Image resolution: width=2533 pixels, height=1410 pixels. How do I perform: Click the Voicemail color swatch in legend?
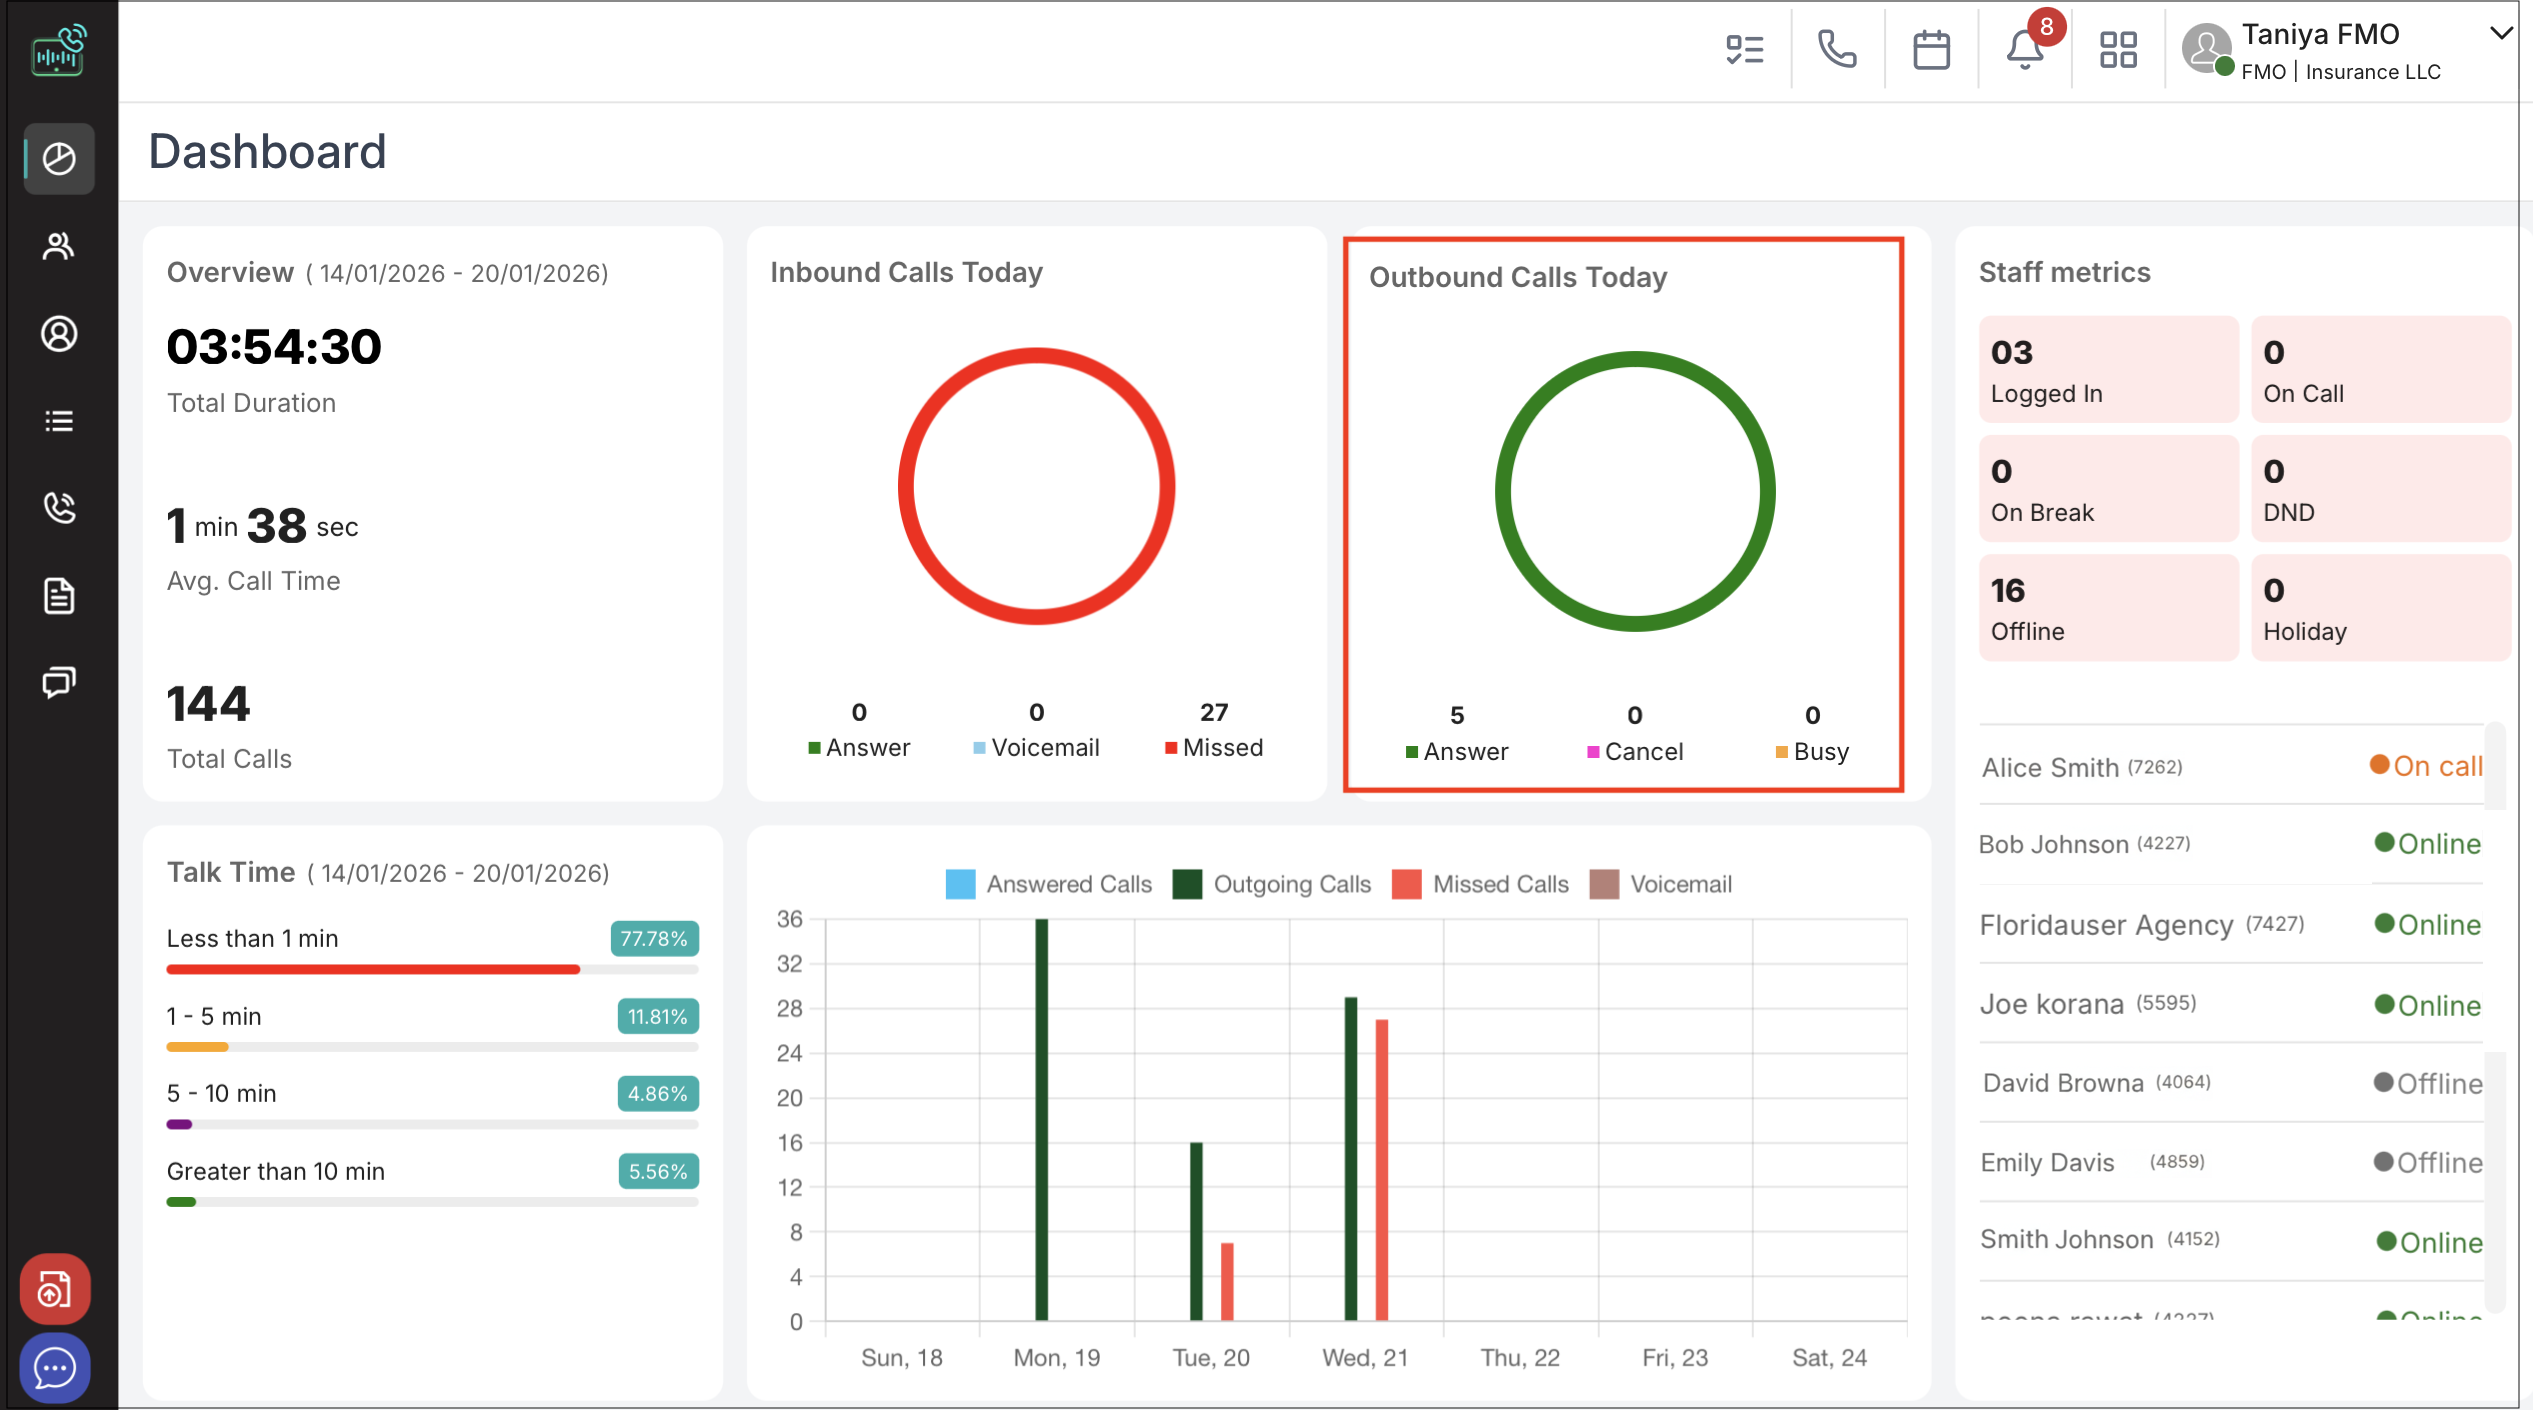[x=1604, y=884]
